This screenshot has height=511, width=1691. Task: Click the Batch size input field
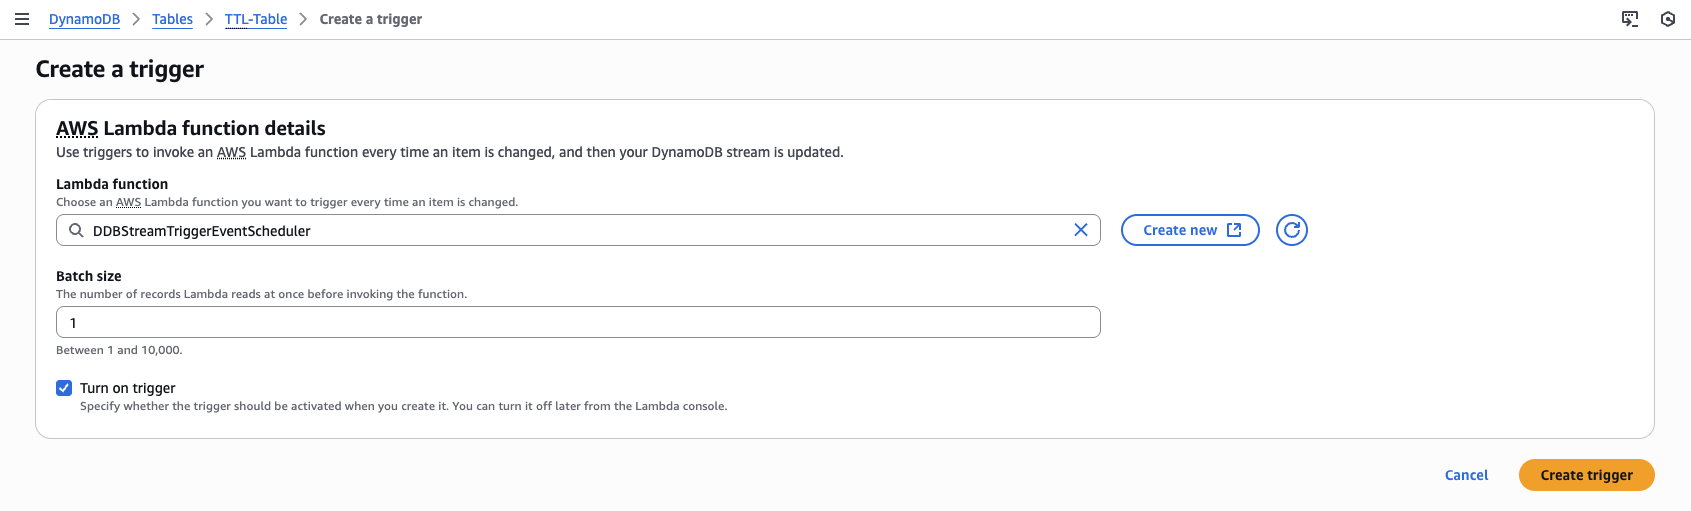578,322
